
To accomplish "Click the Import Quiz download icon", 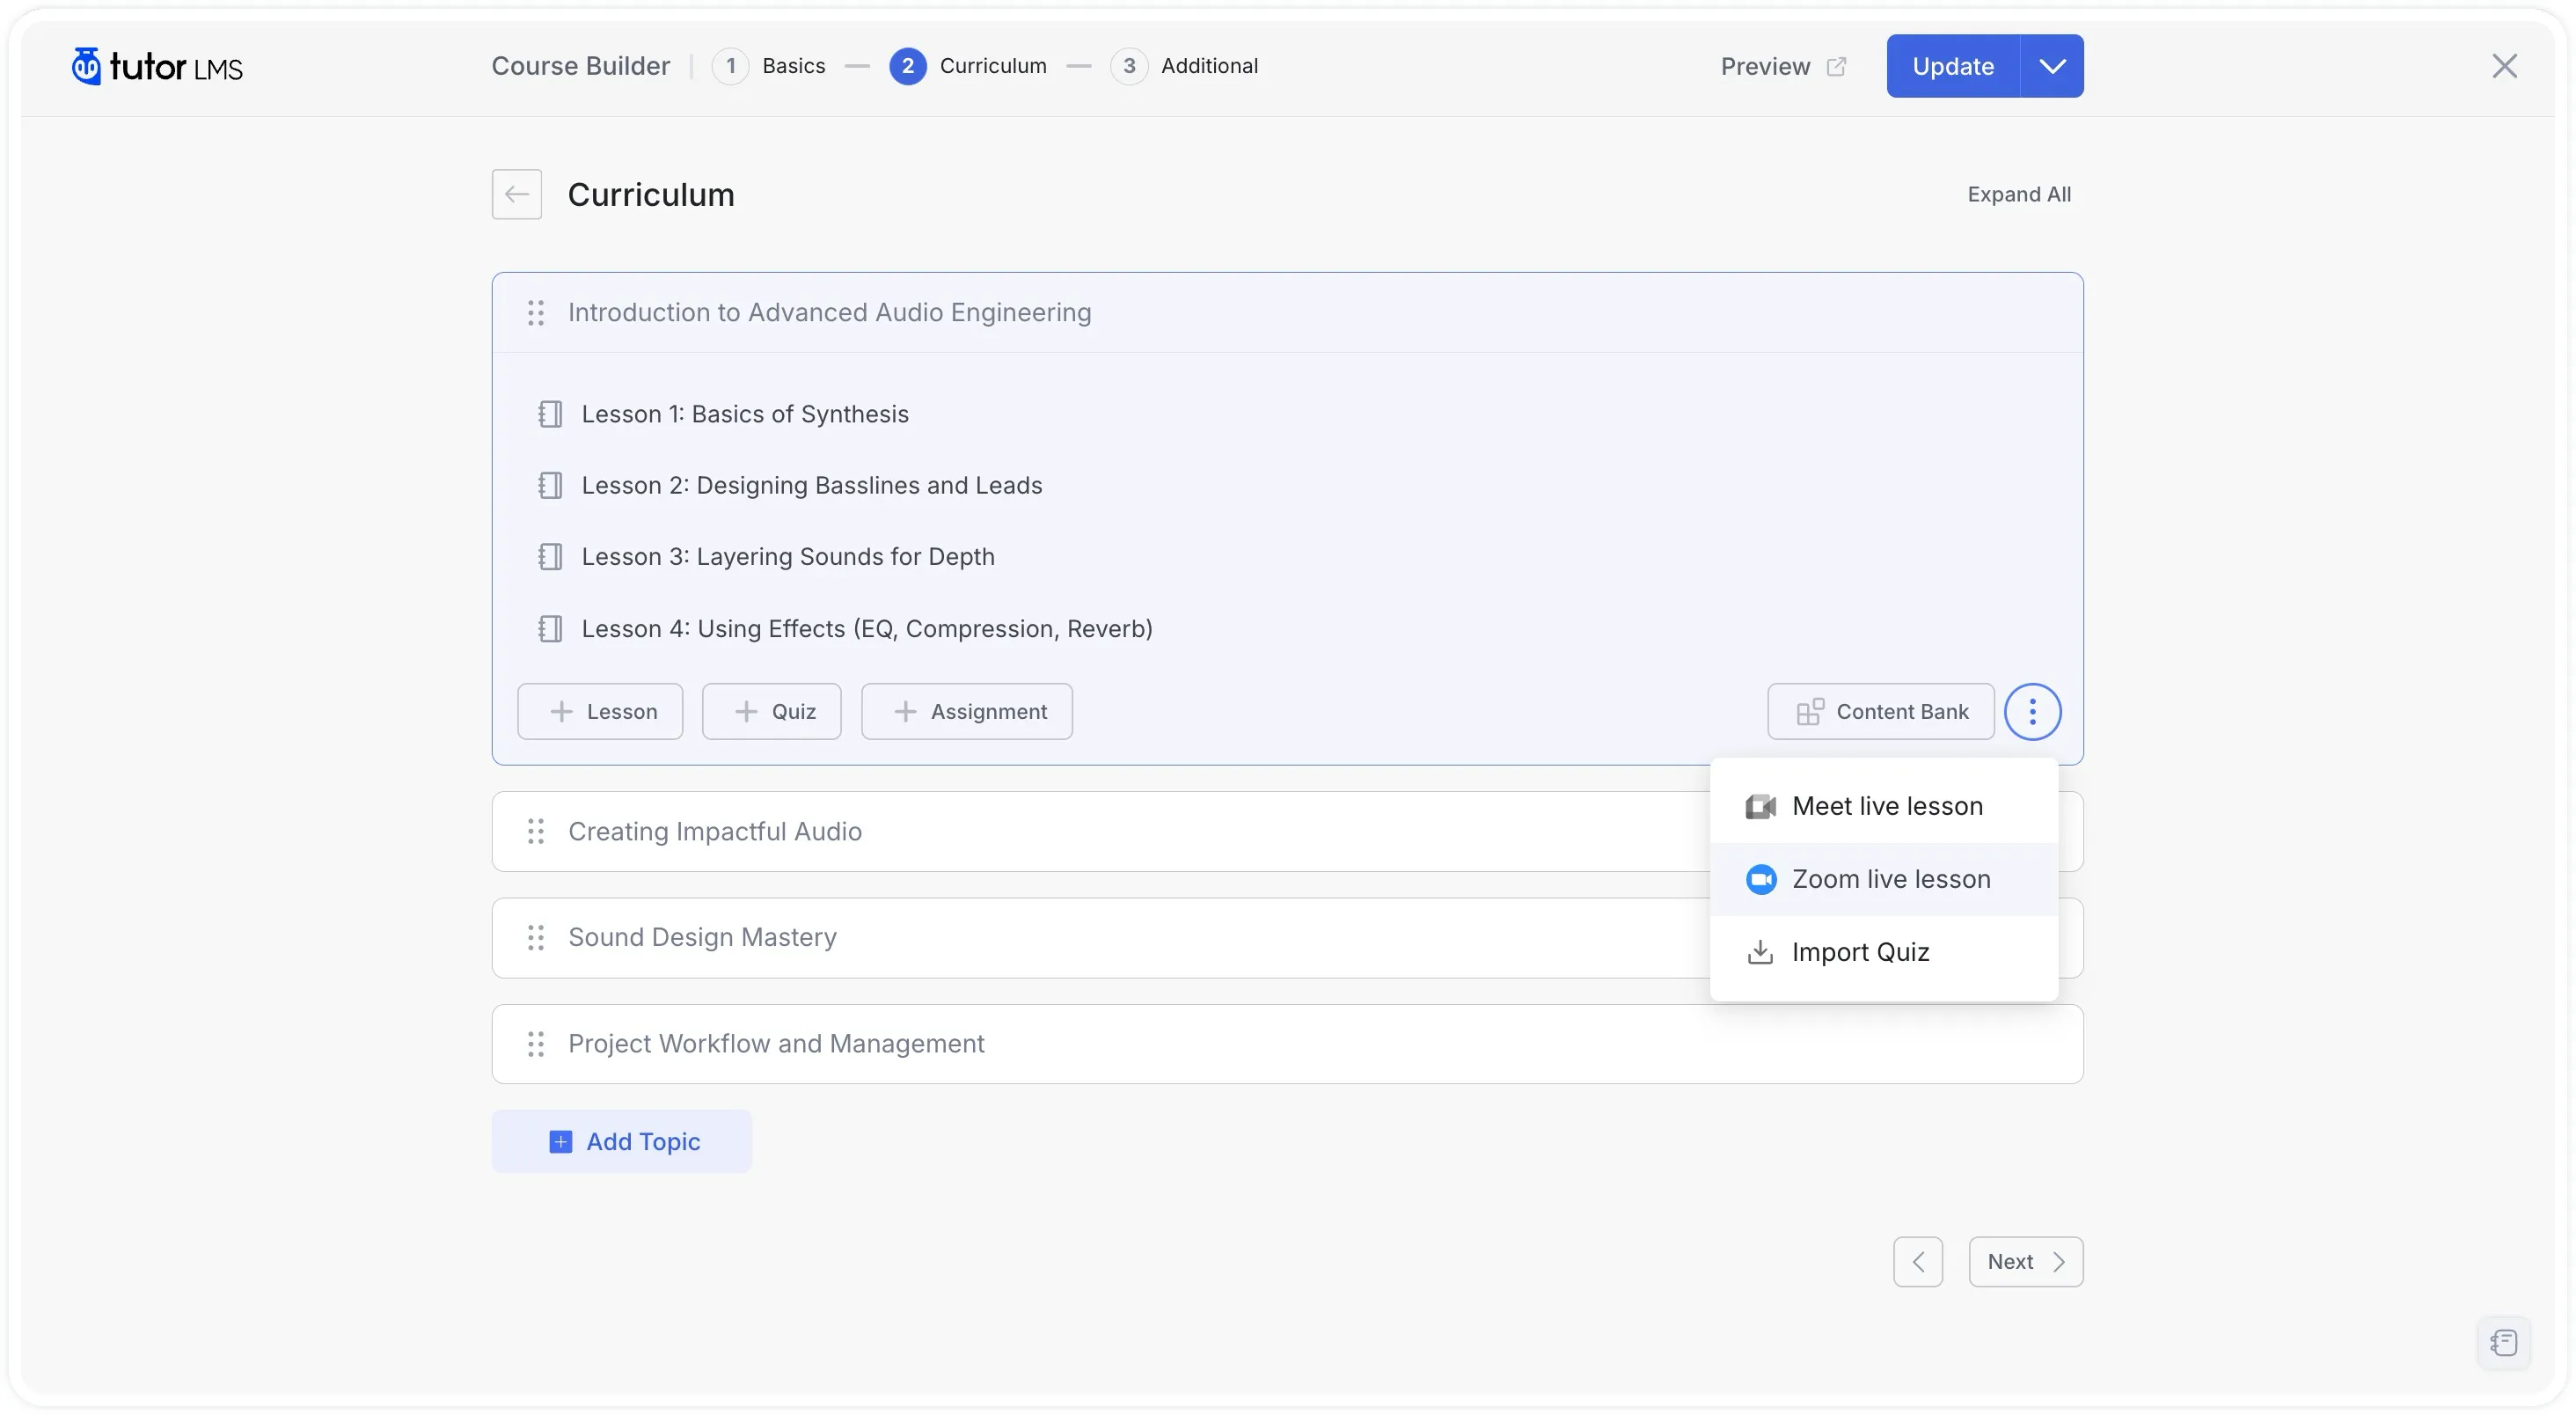I will 1760,952.
